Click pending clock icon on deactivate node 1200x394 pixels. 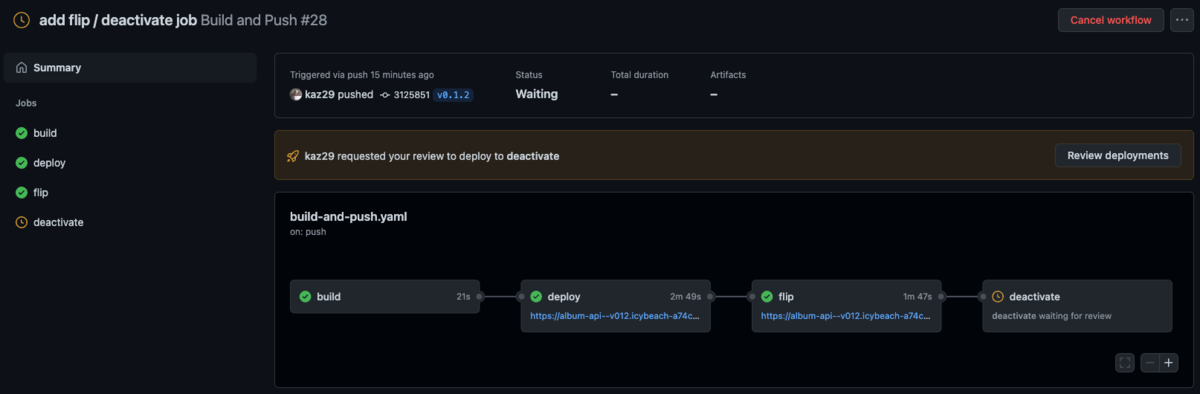point(998,297)
